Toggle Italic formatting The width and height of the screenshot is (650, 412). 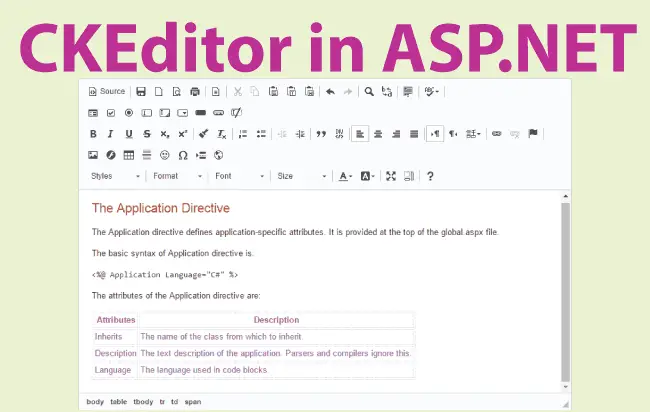(110, 134)
